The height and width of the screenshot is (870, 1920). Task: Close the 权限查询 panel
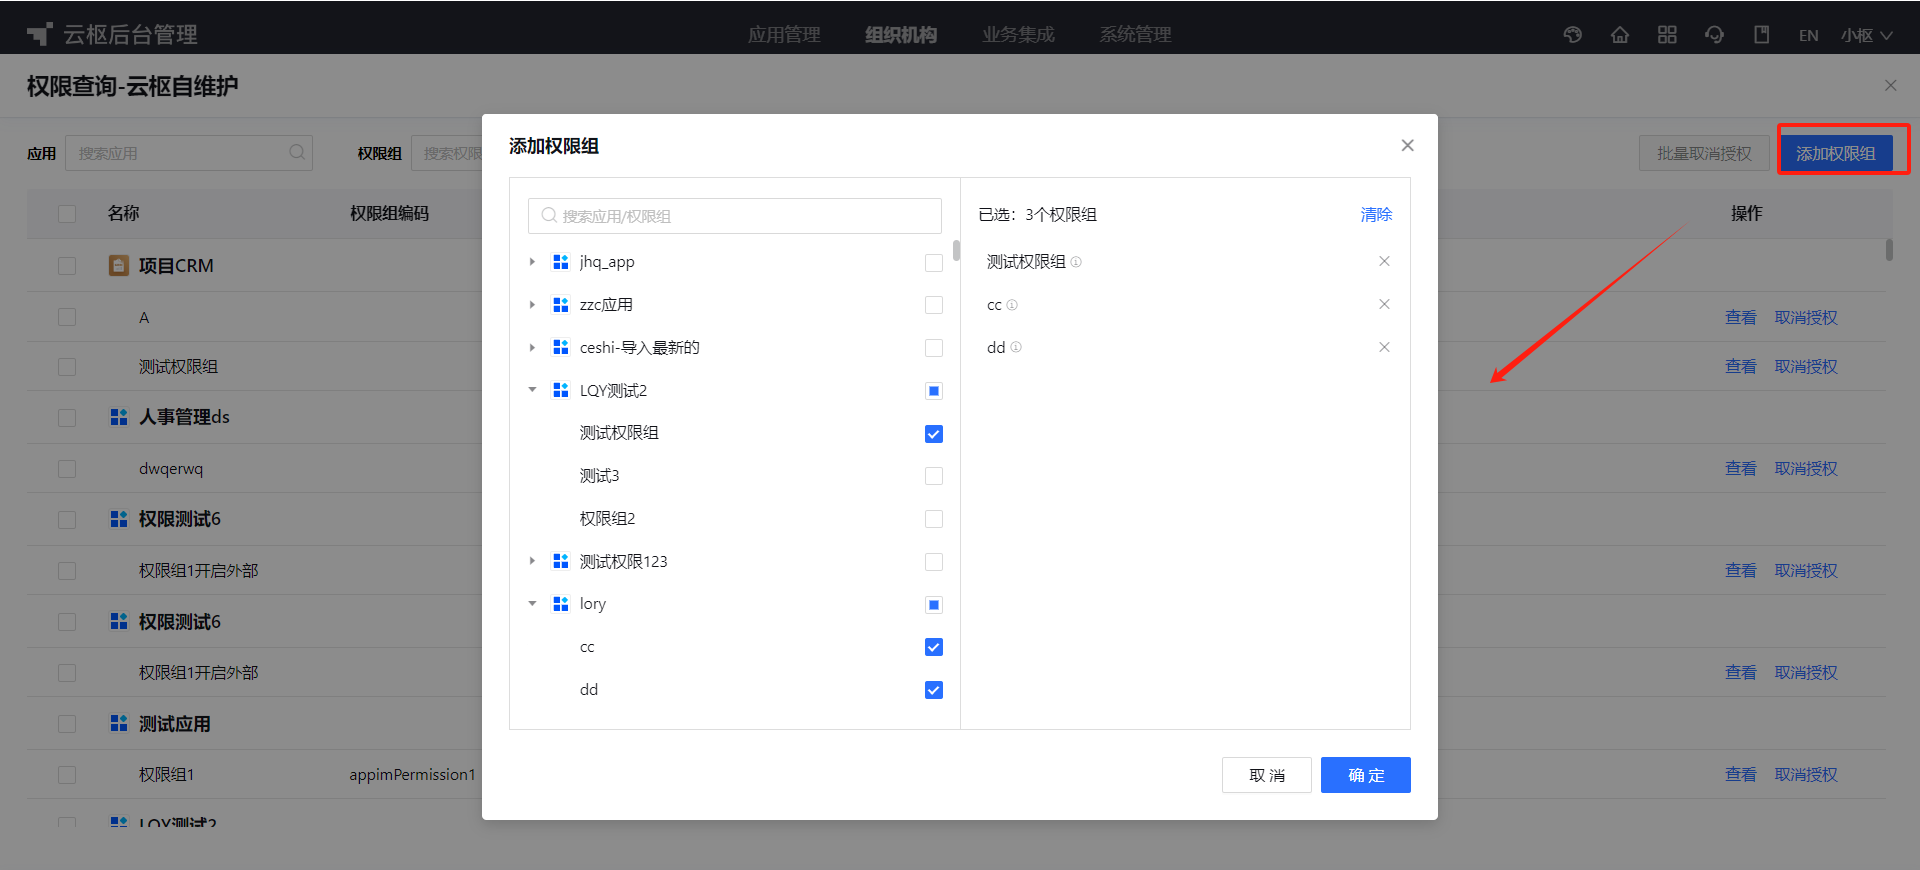(1890, 86)
